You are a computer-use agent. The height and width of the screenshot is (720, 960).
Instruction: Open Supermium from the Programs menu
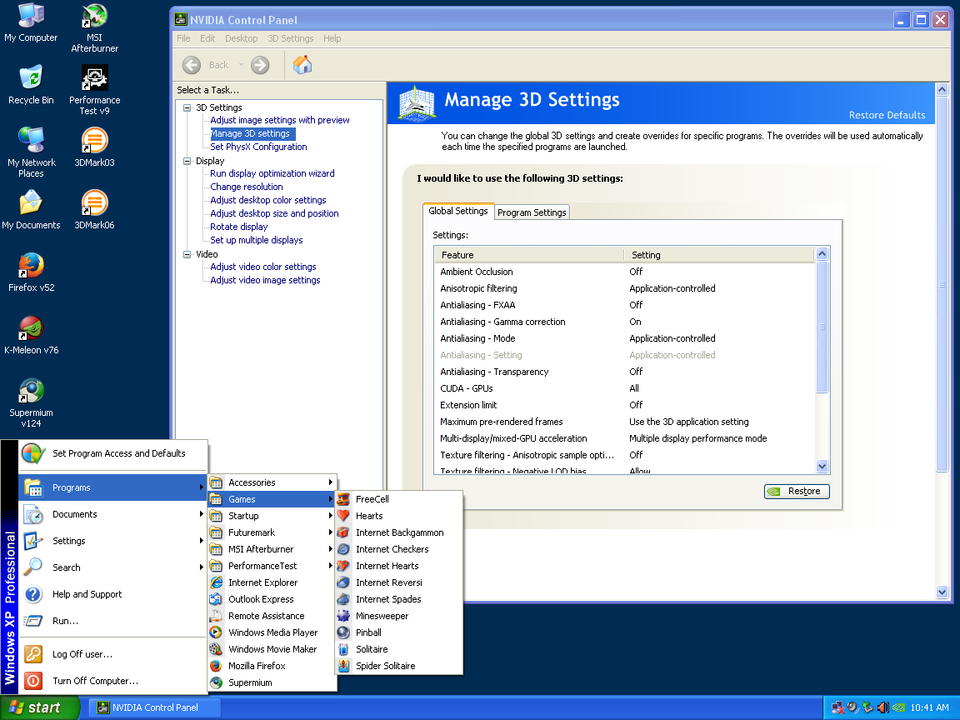pyautogui.click(x=249, y=682)
